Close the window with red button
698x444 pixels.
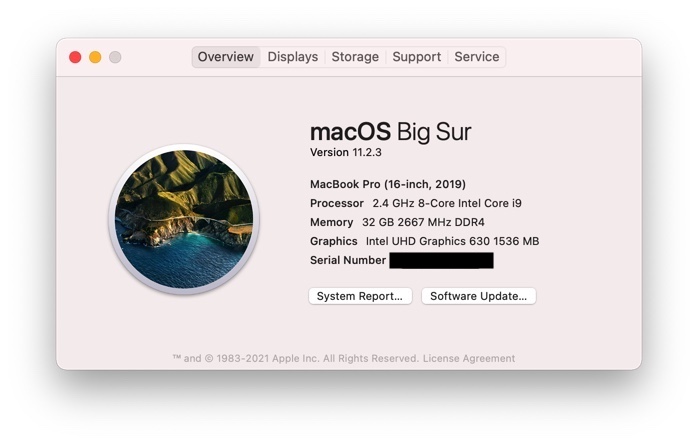coord(75,57)
